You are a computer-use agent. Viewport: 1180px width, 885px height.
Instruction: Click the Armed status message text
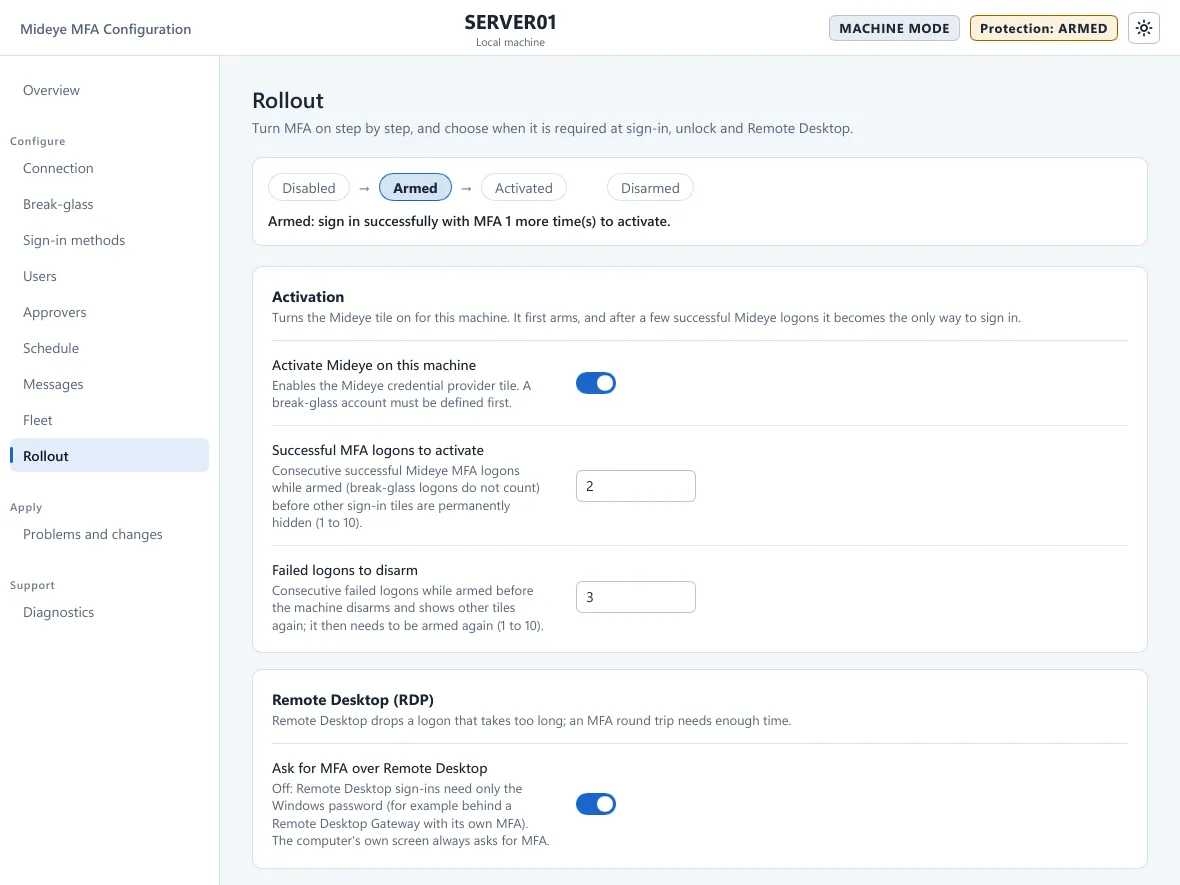coord(469,222)
